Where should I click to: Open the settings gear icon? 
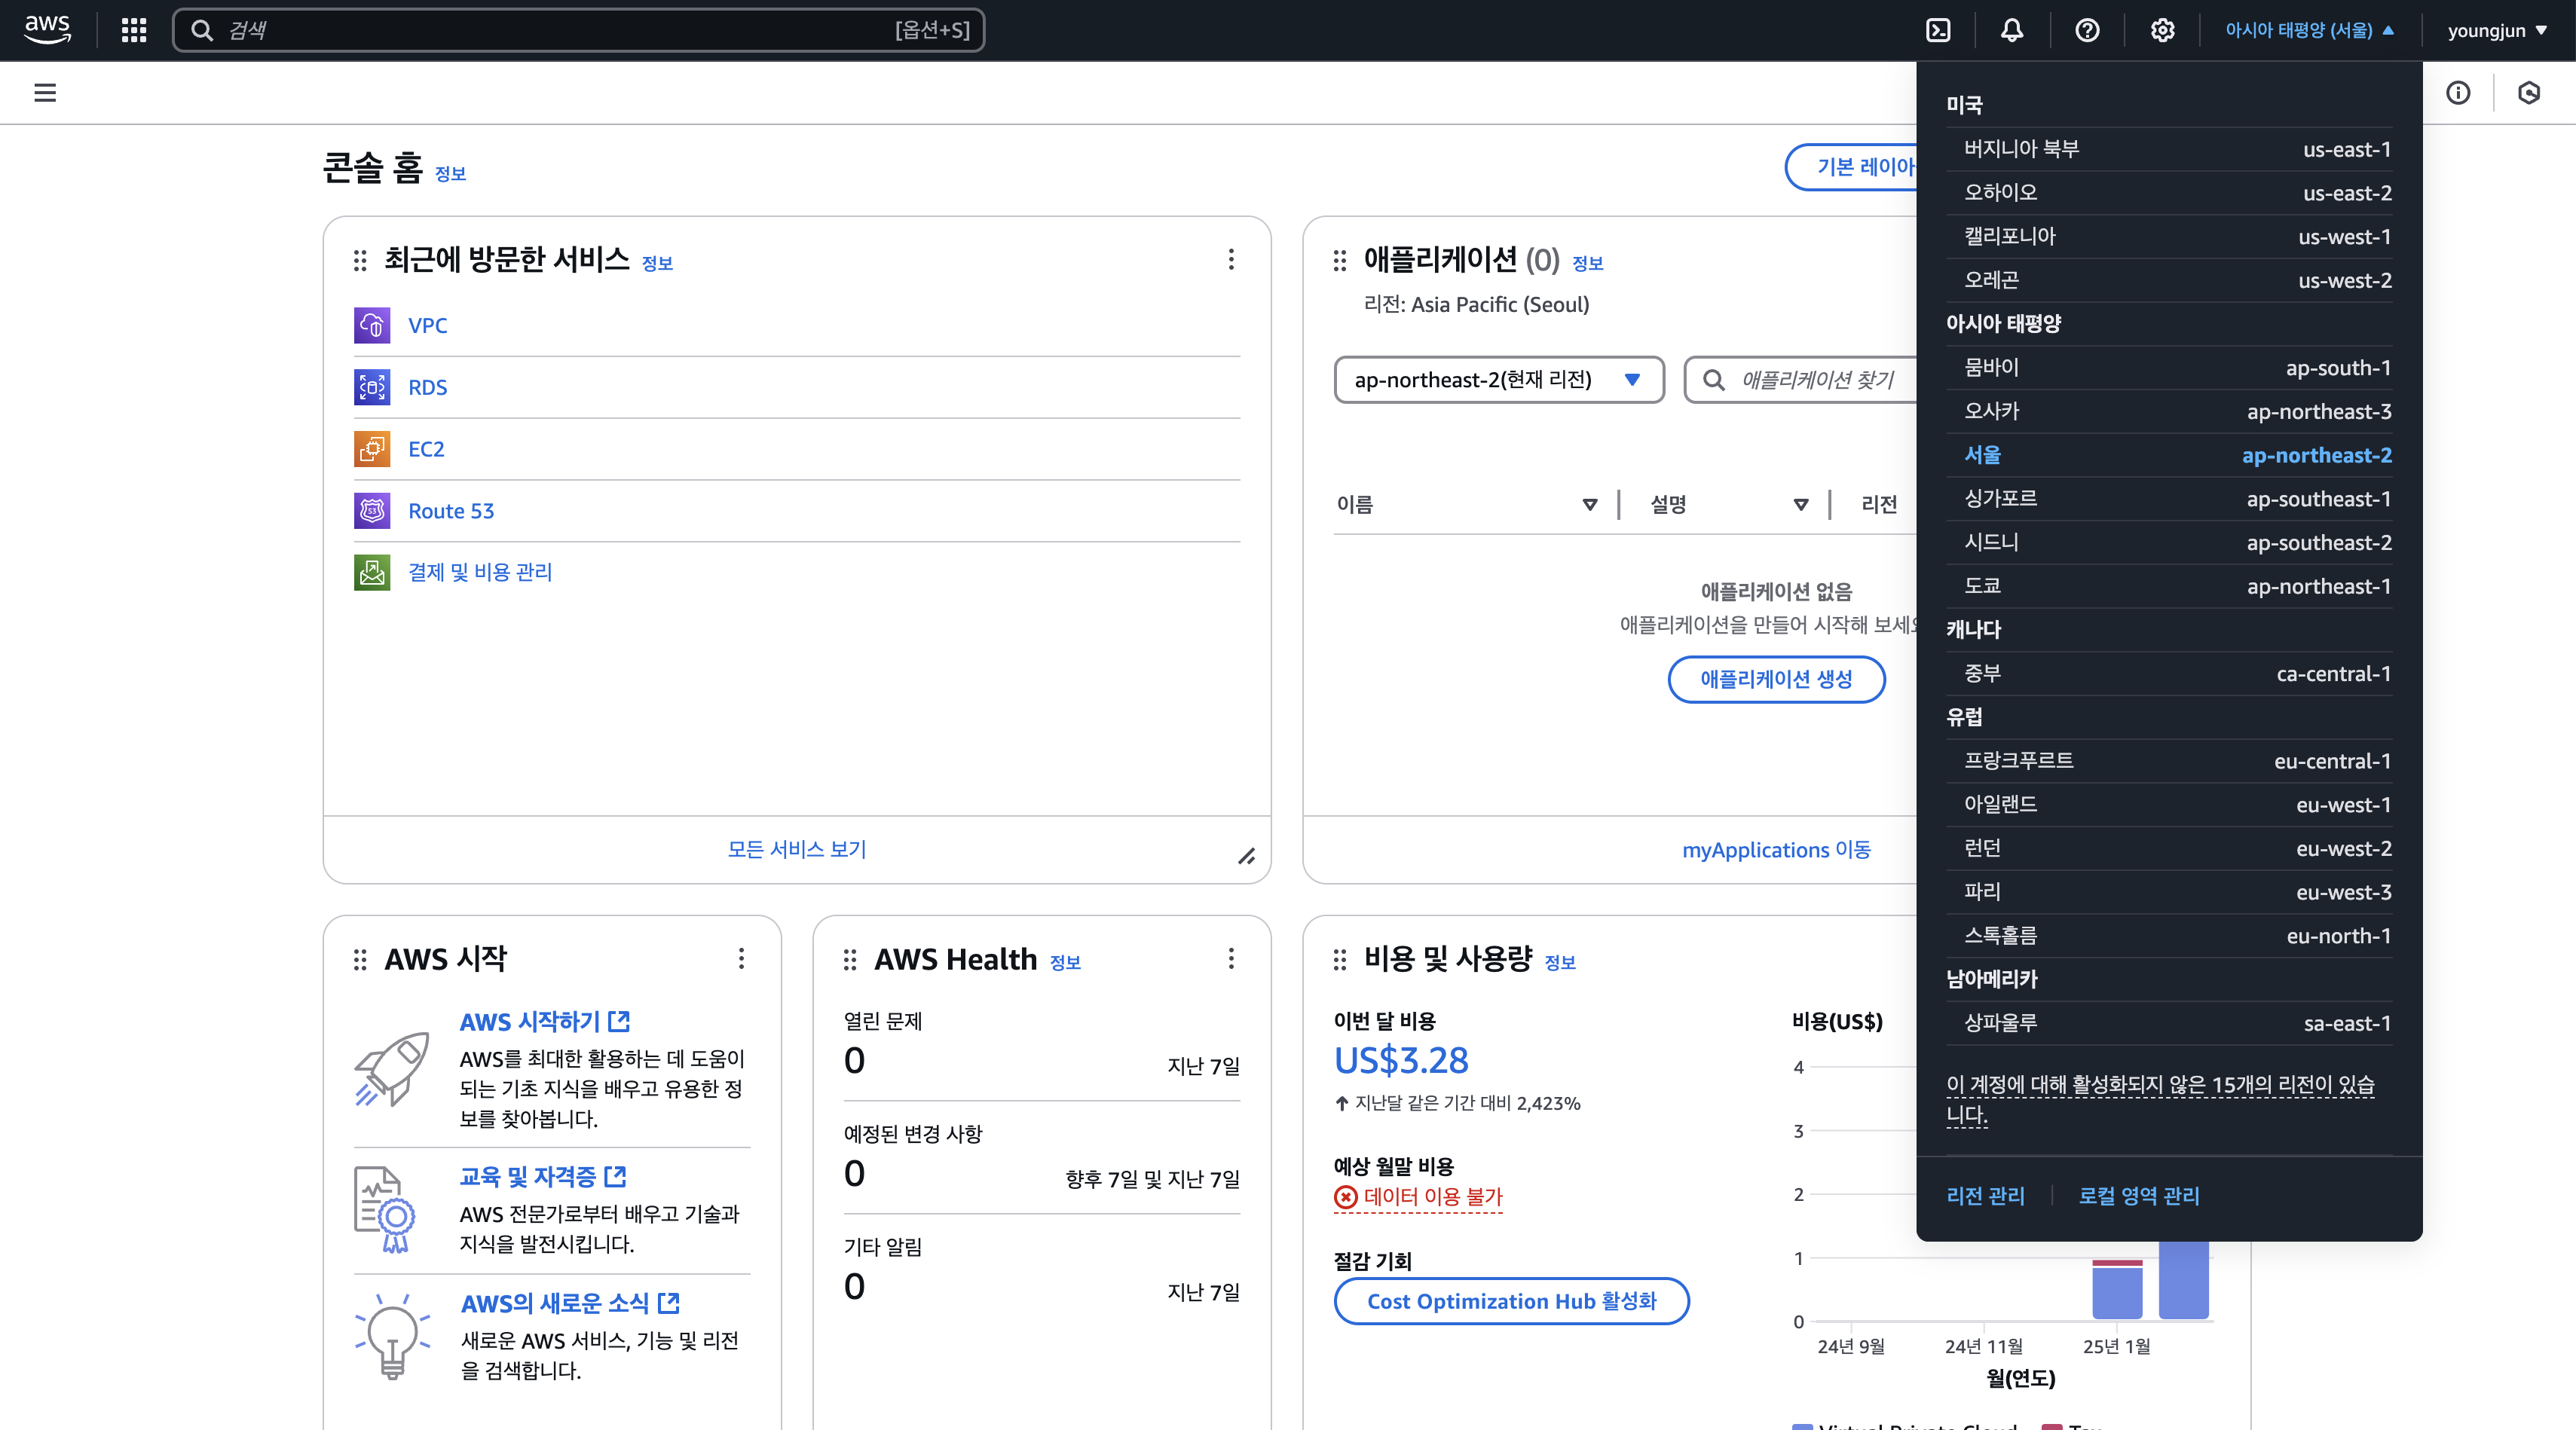[2162, 30]
